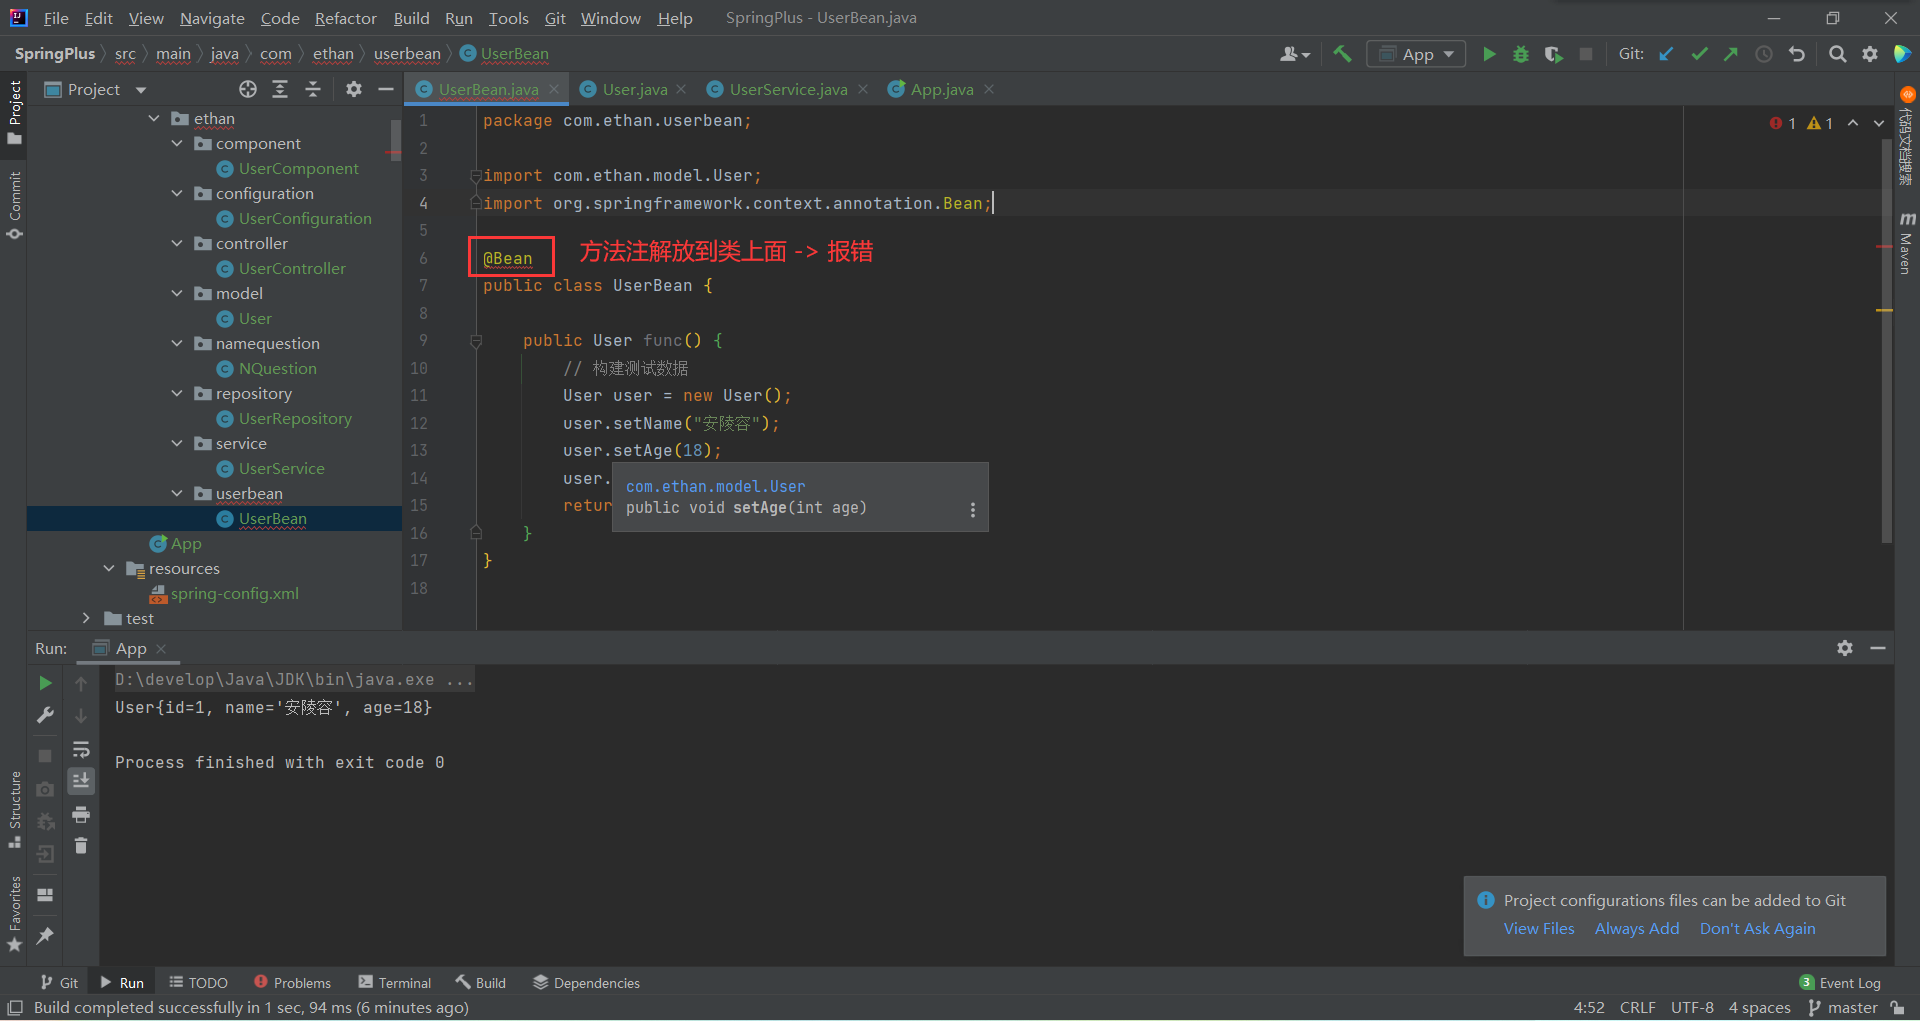Open the Navigate menu

point(212,18)
